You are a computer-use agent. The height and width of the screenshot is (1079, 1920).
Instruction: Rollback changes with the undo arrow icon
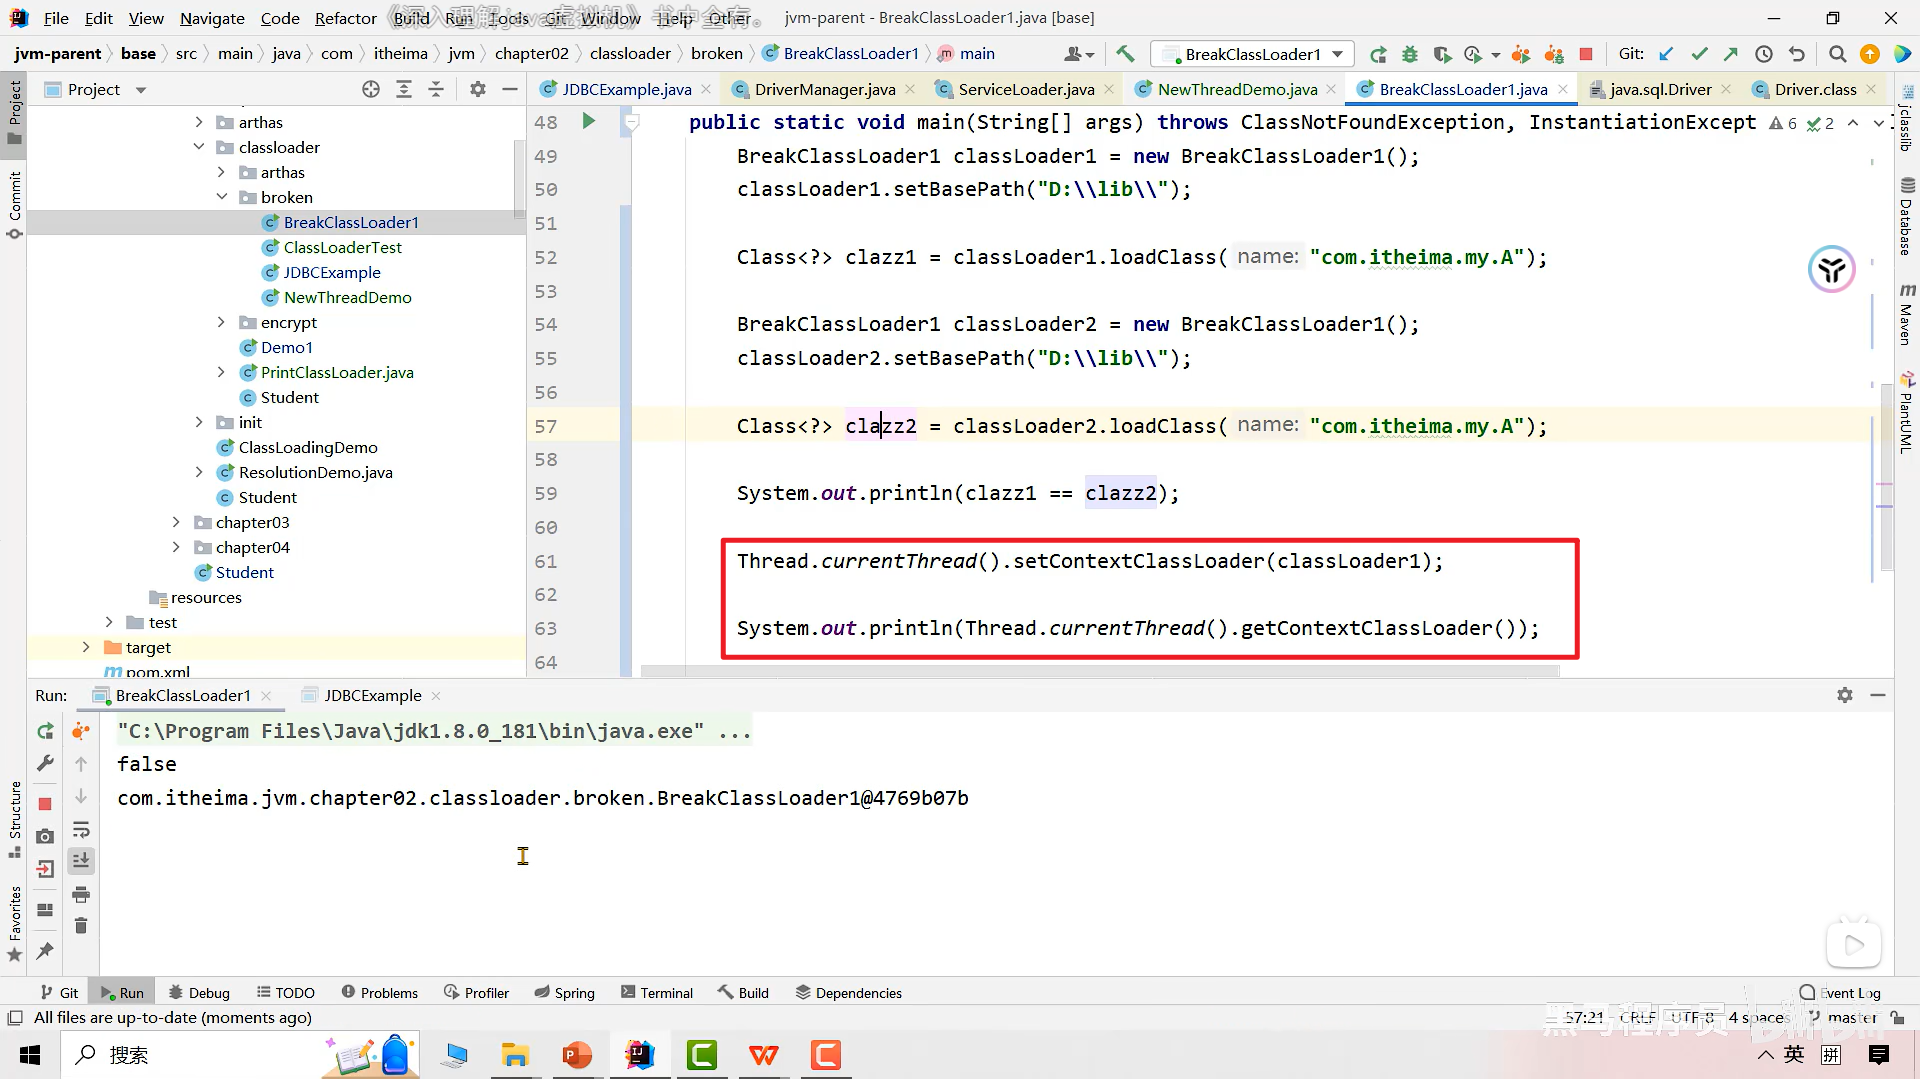[x=1797, y=54]
